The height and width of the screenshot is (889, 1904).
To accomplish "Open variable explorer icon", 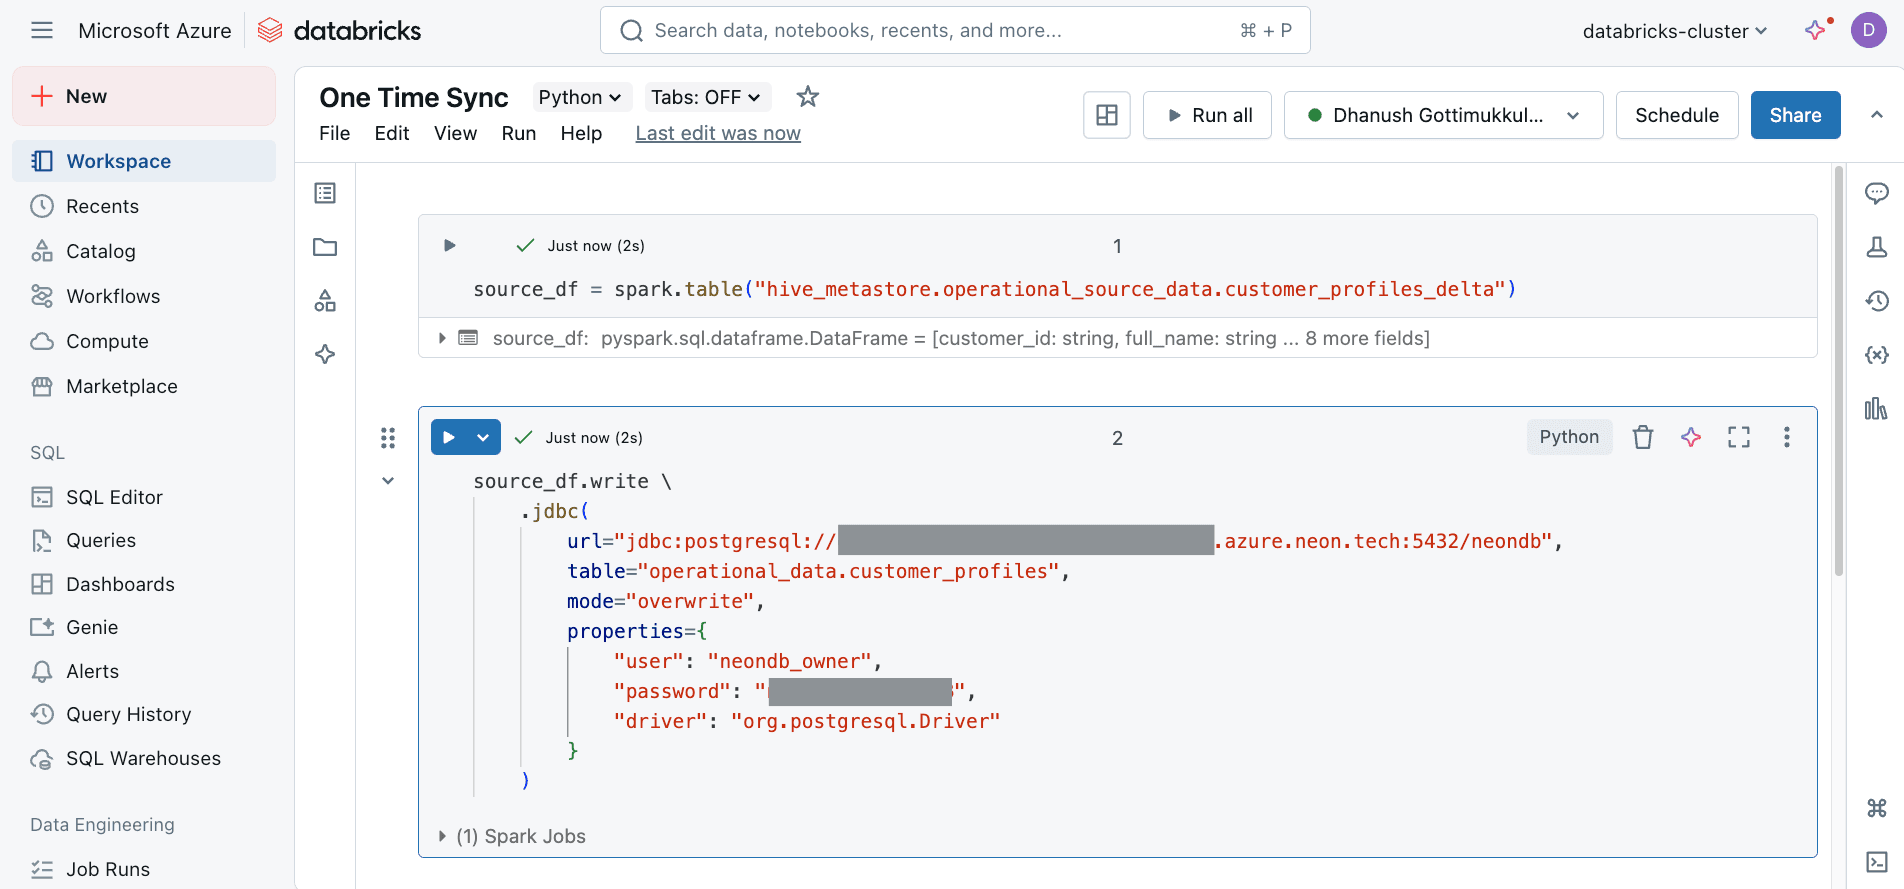I will click(x=1877, y=355).
